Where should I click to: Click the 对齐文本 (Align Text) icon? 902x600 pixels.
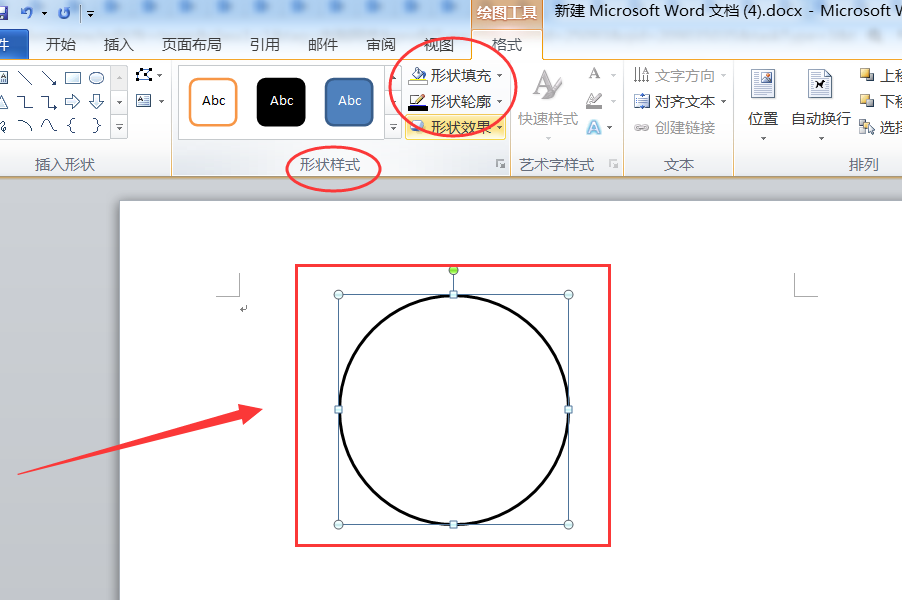[641, 100]
